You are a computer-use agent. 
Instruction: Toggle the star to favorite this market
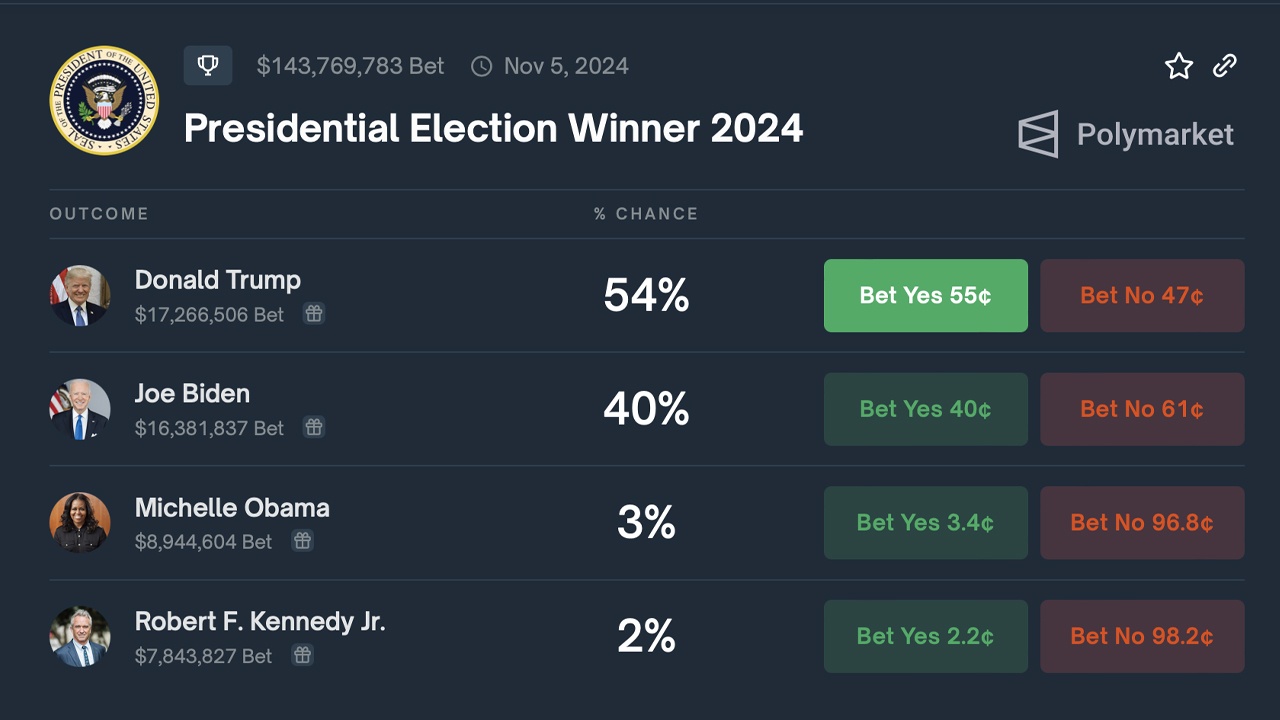point(1179,65)
